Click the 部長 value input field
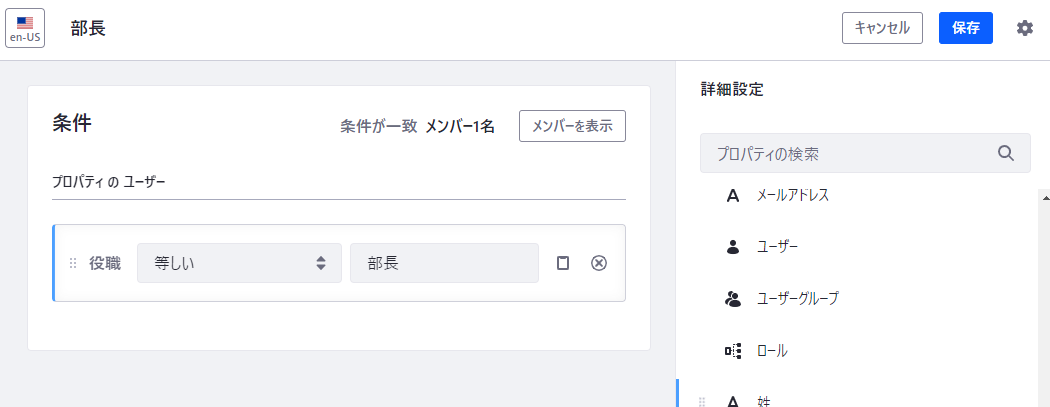1050x407 pixels. (444, 263)
